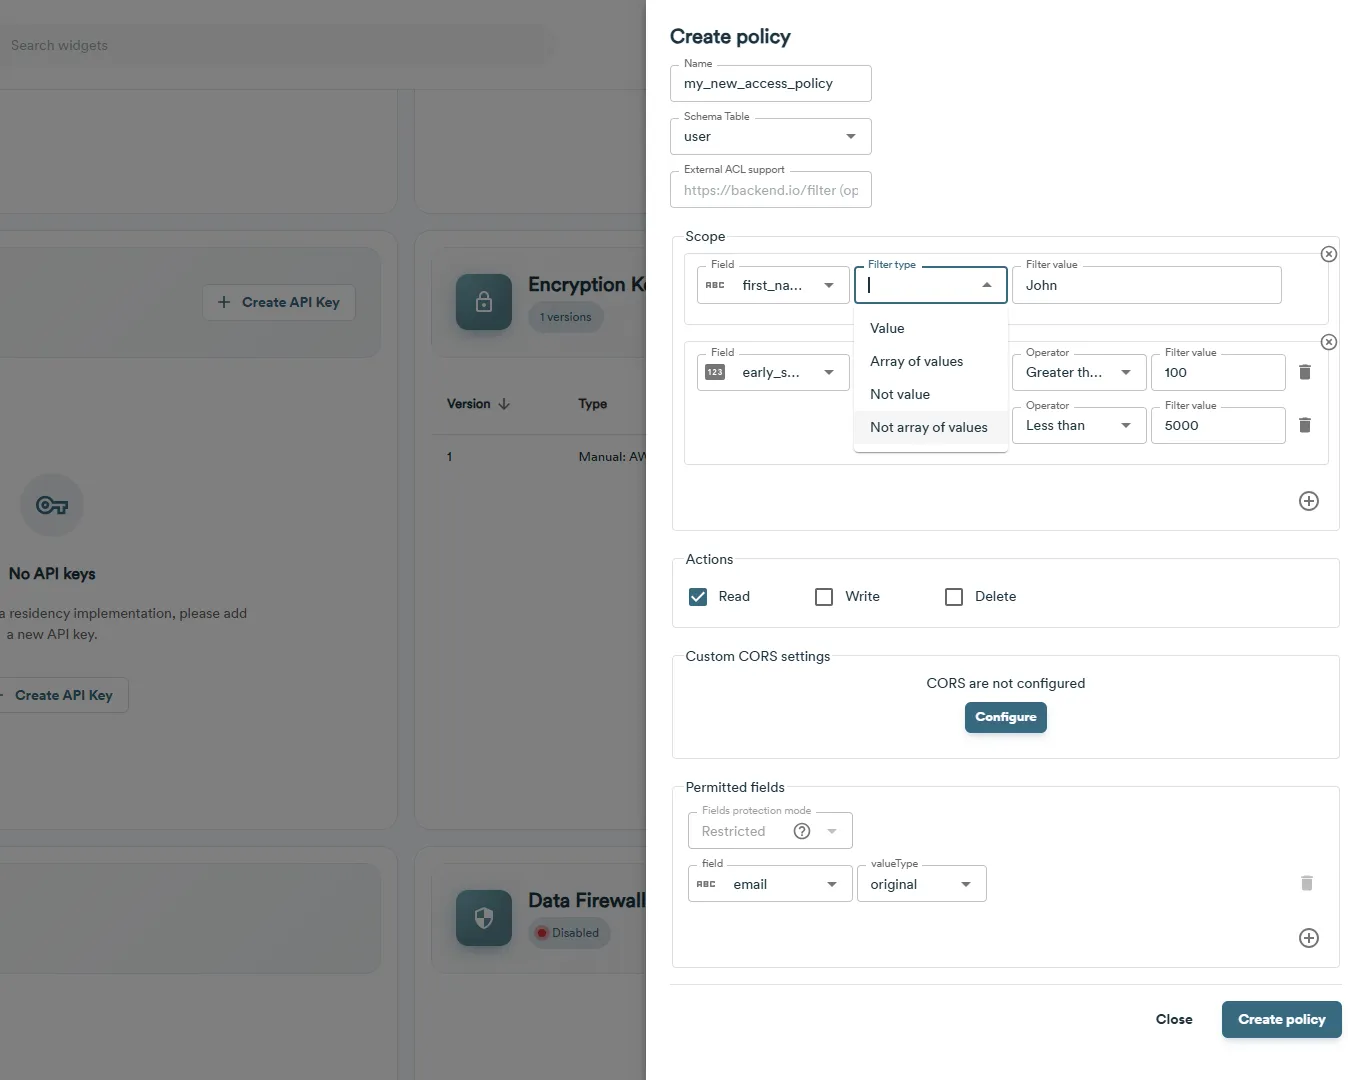Viewport: 1366px width, 1080px height.
Task: Click the Encryption Keys lock icon
Action: pos(484,302)
